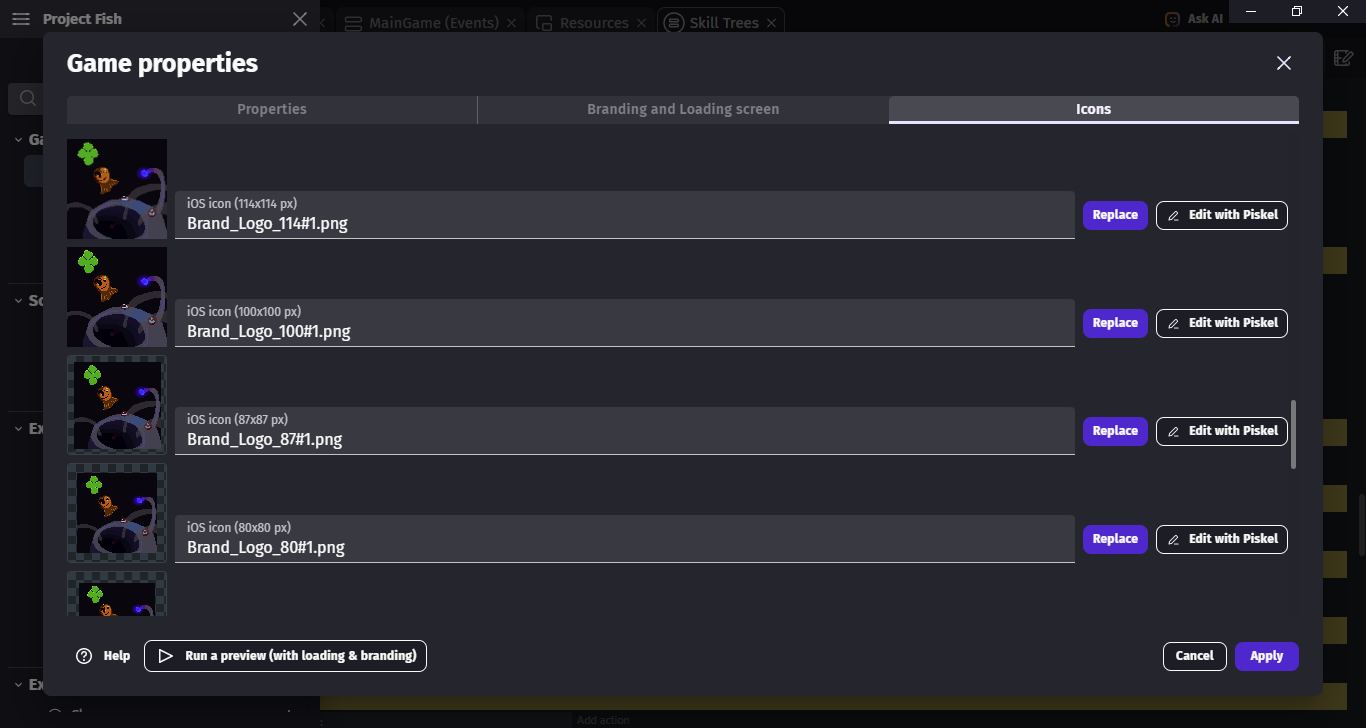Click the icon list vertical scrollbar
Screen dimensions: 1366x728
pos(1294,434)
